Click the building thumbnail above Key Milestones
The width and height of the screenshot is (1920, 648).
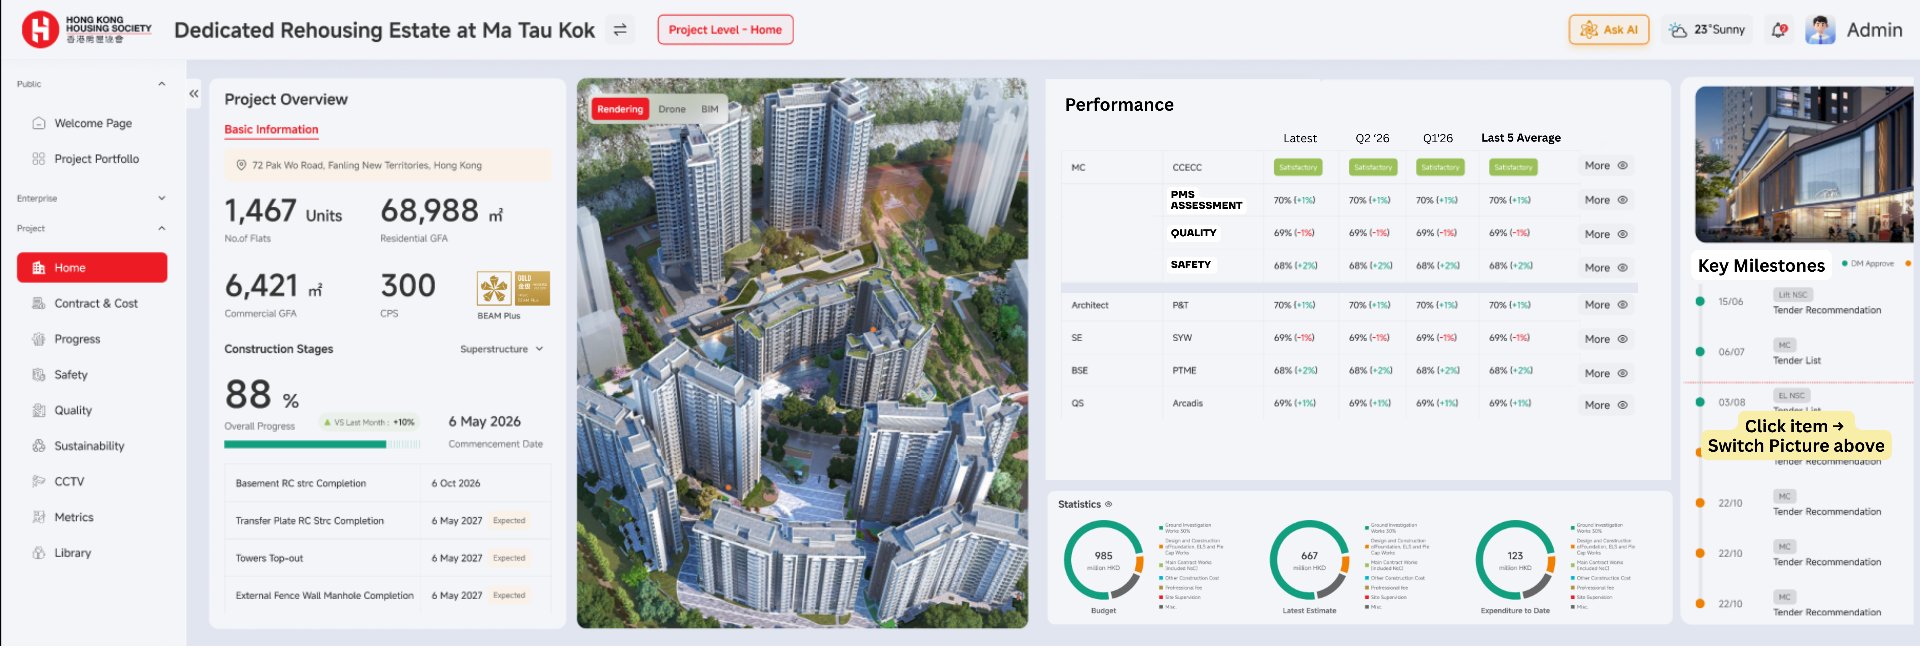[x=1803, y=165]
